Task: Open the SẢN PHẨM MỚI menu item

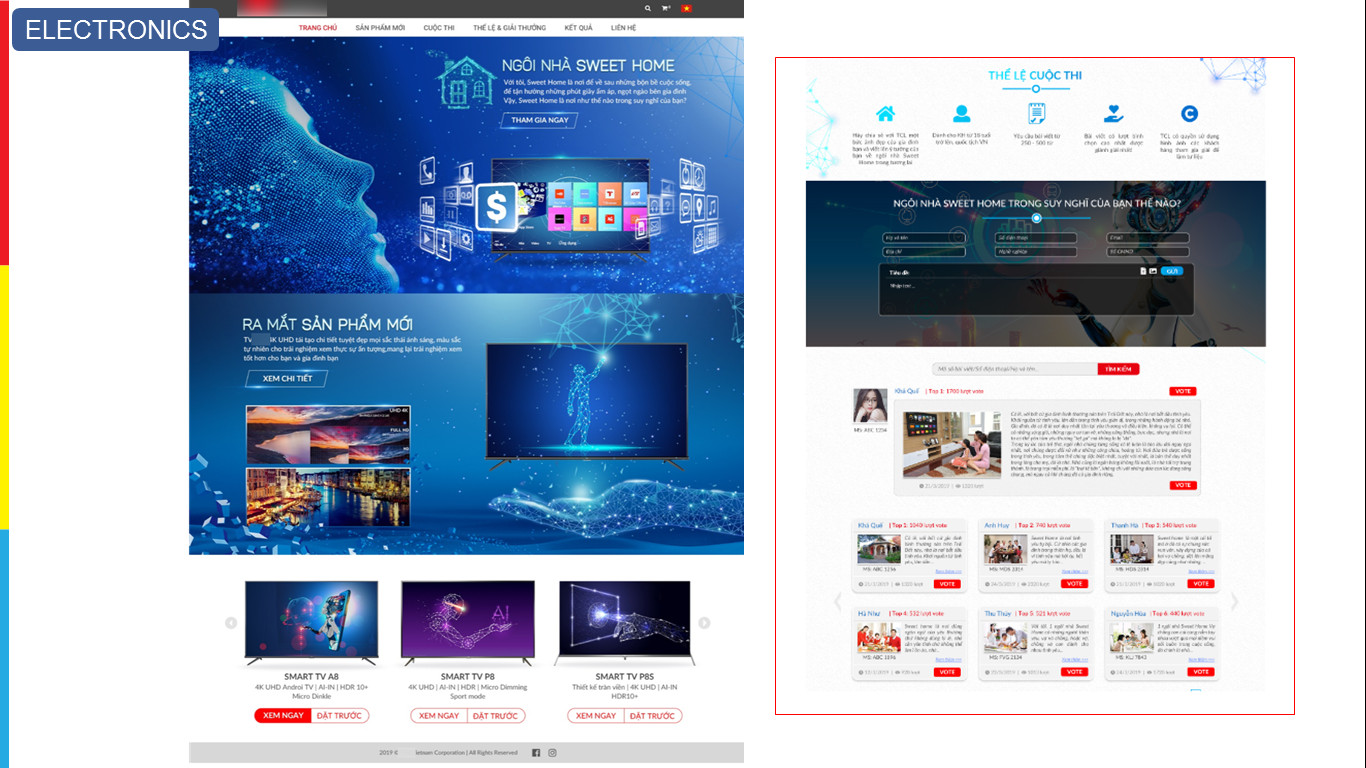Action: [x=380, y=28]
